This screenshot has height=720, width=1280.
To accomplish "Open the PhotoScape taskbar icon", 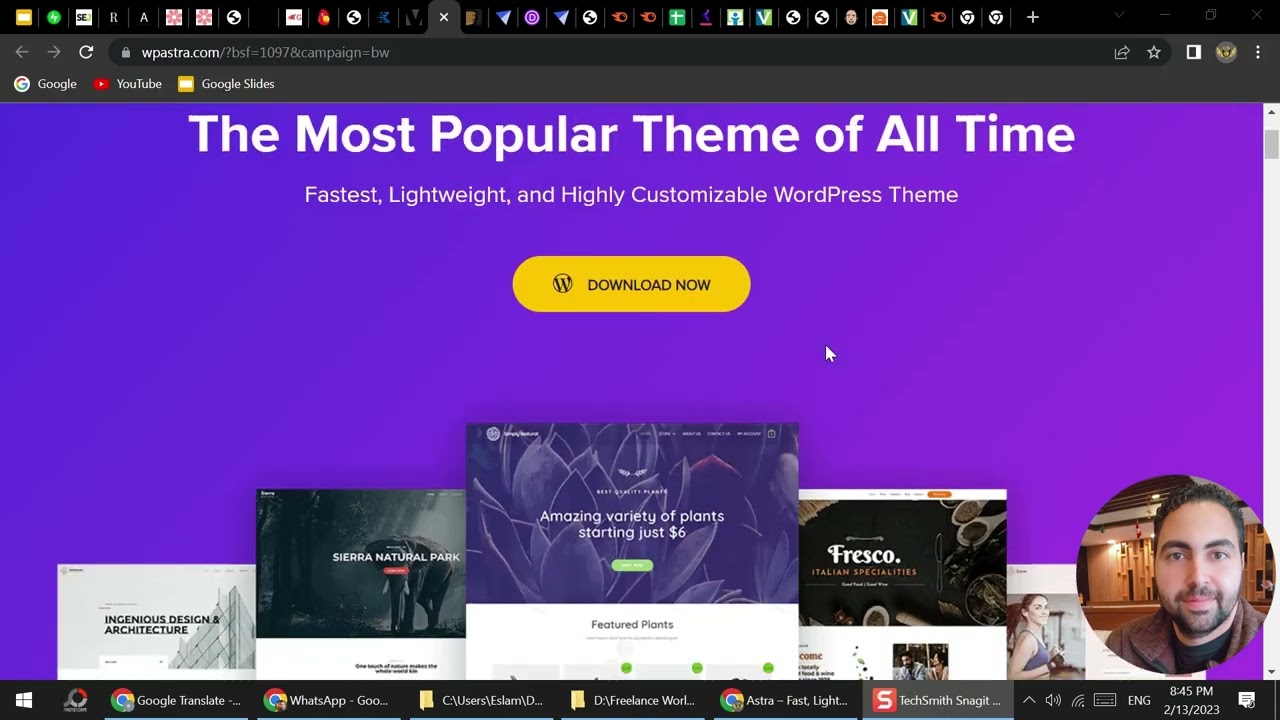I will pos(75,700).
